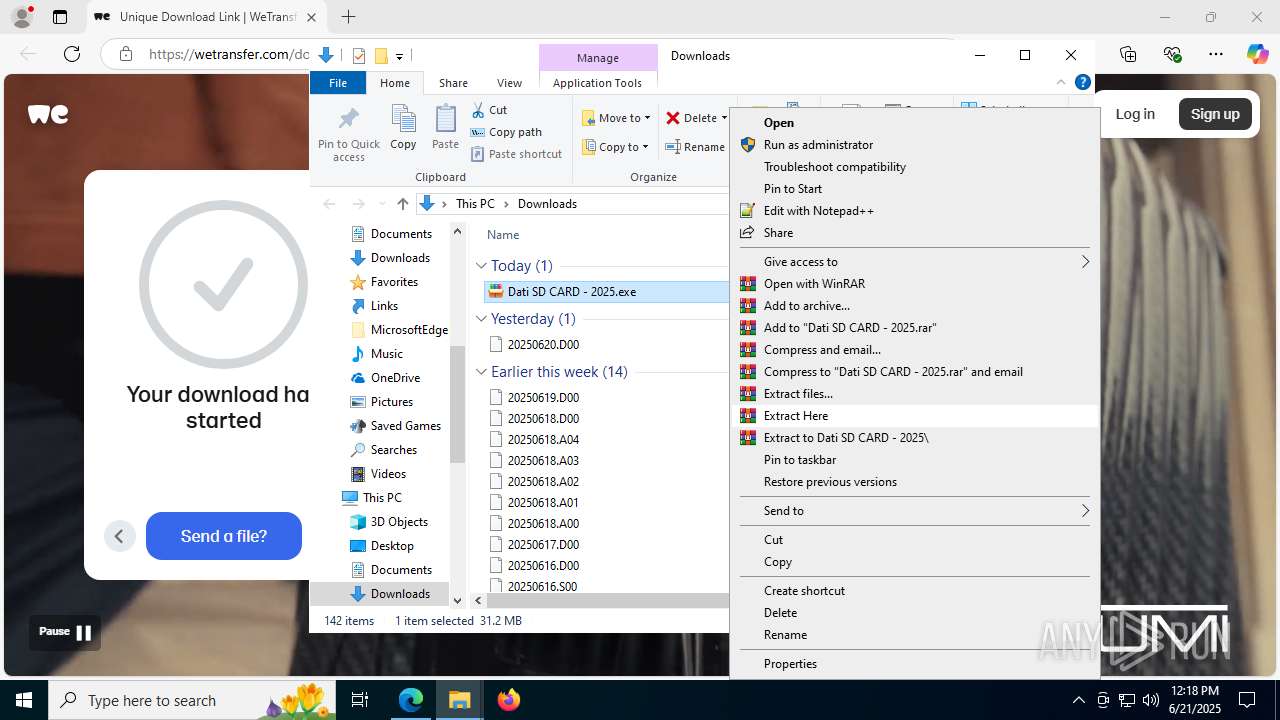
Task: Click the Cut scissors icon
Action: pos(490,110)
